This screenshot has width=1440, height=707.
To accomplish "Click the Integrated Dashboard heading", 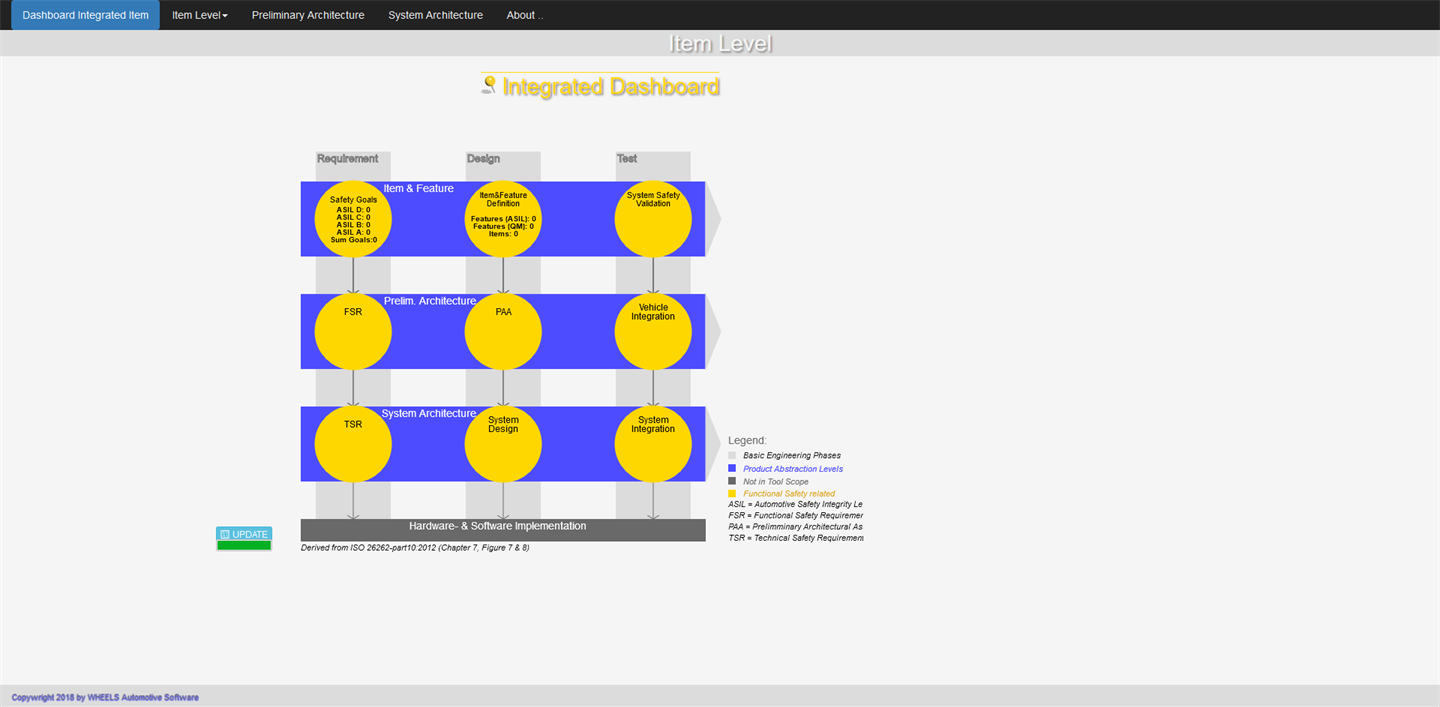I will pyautogui.click(x=611, y=87).
